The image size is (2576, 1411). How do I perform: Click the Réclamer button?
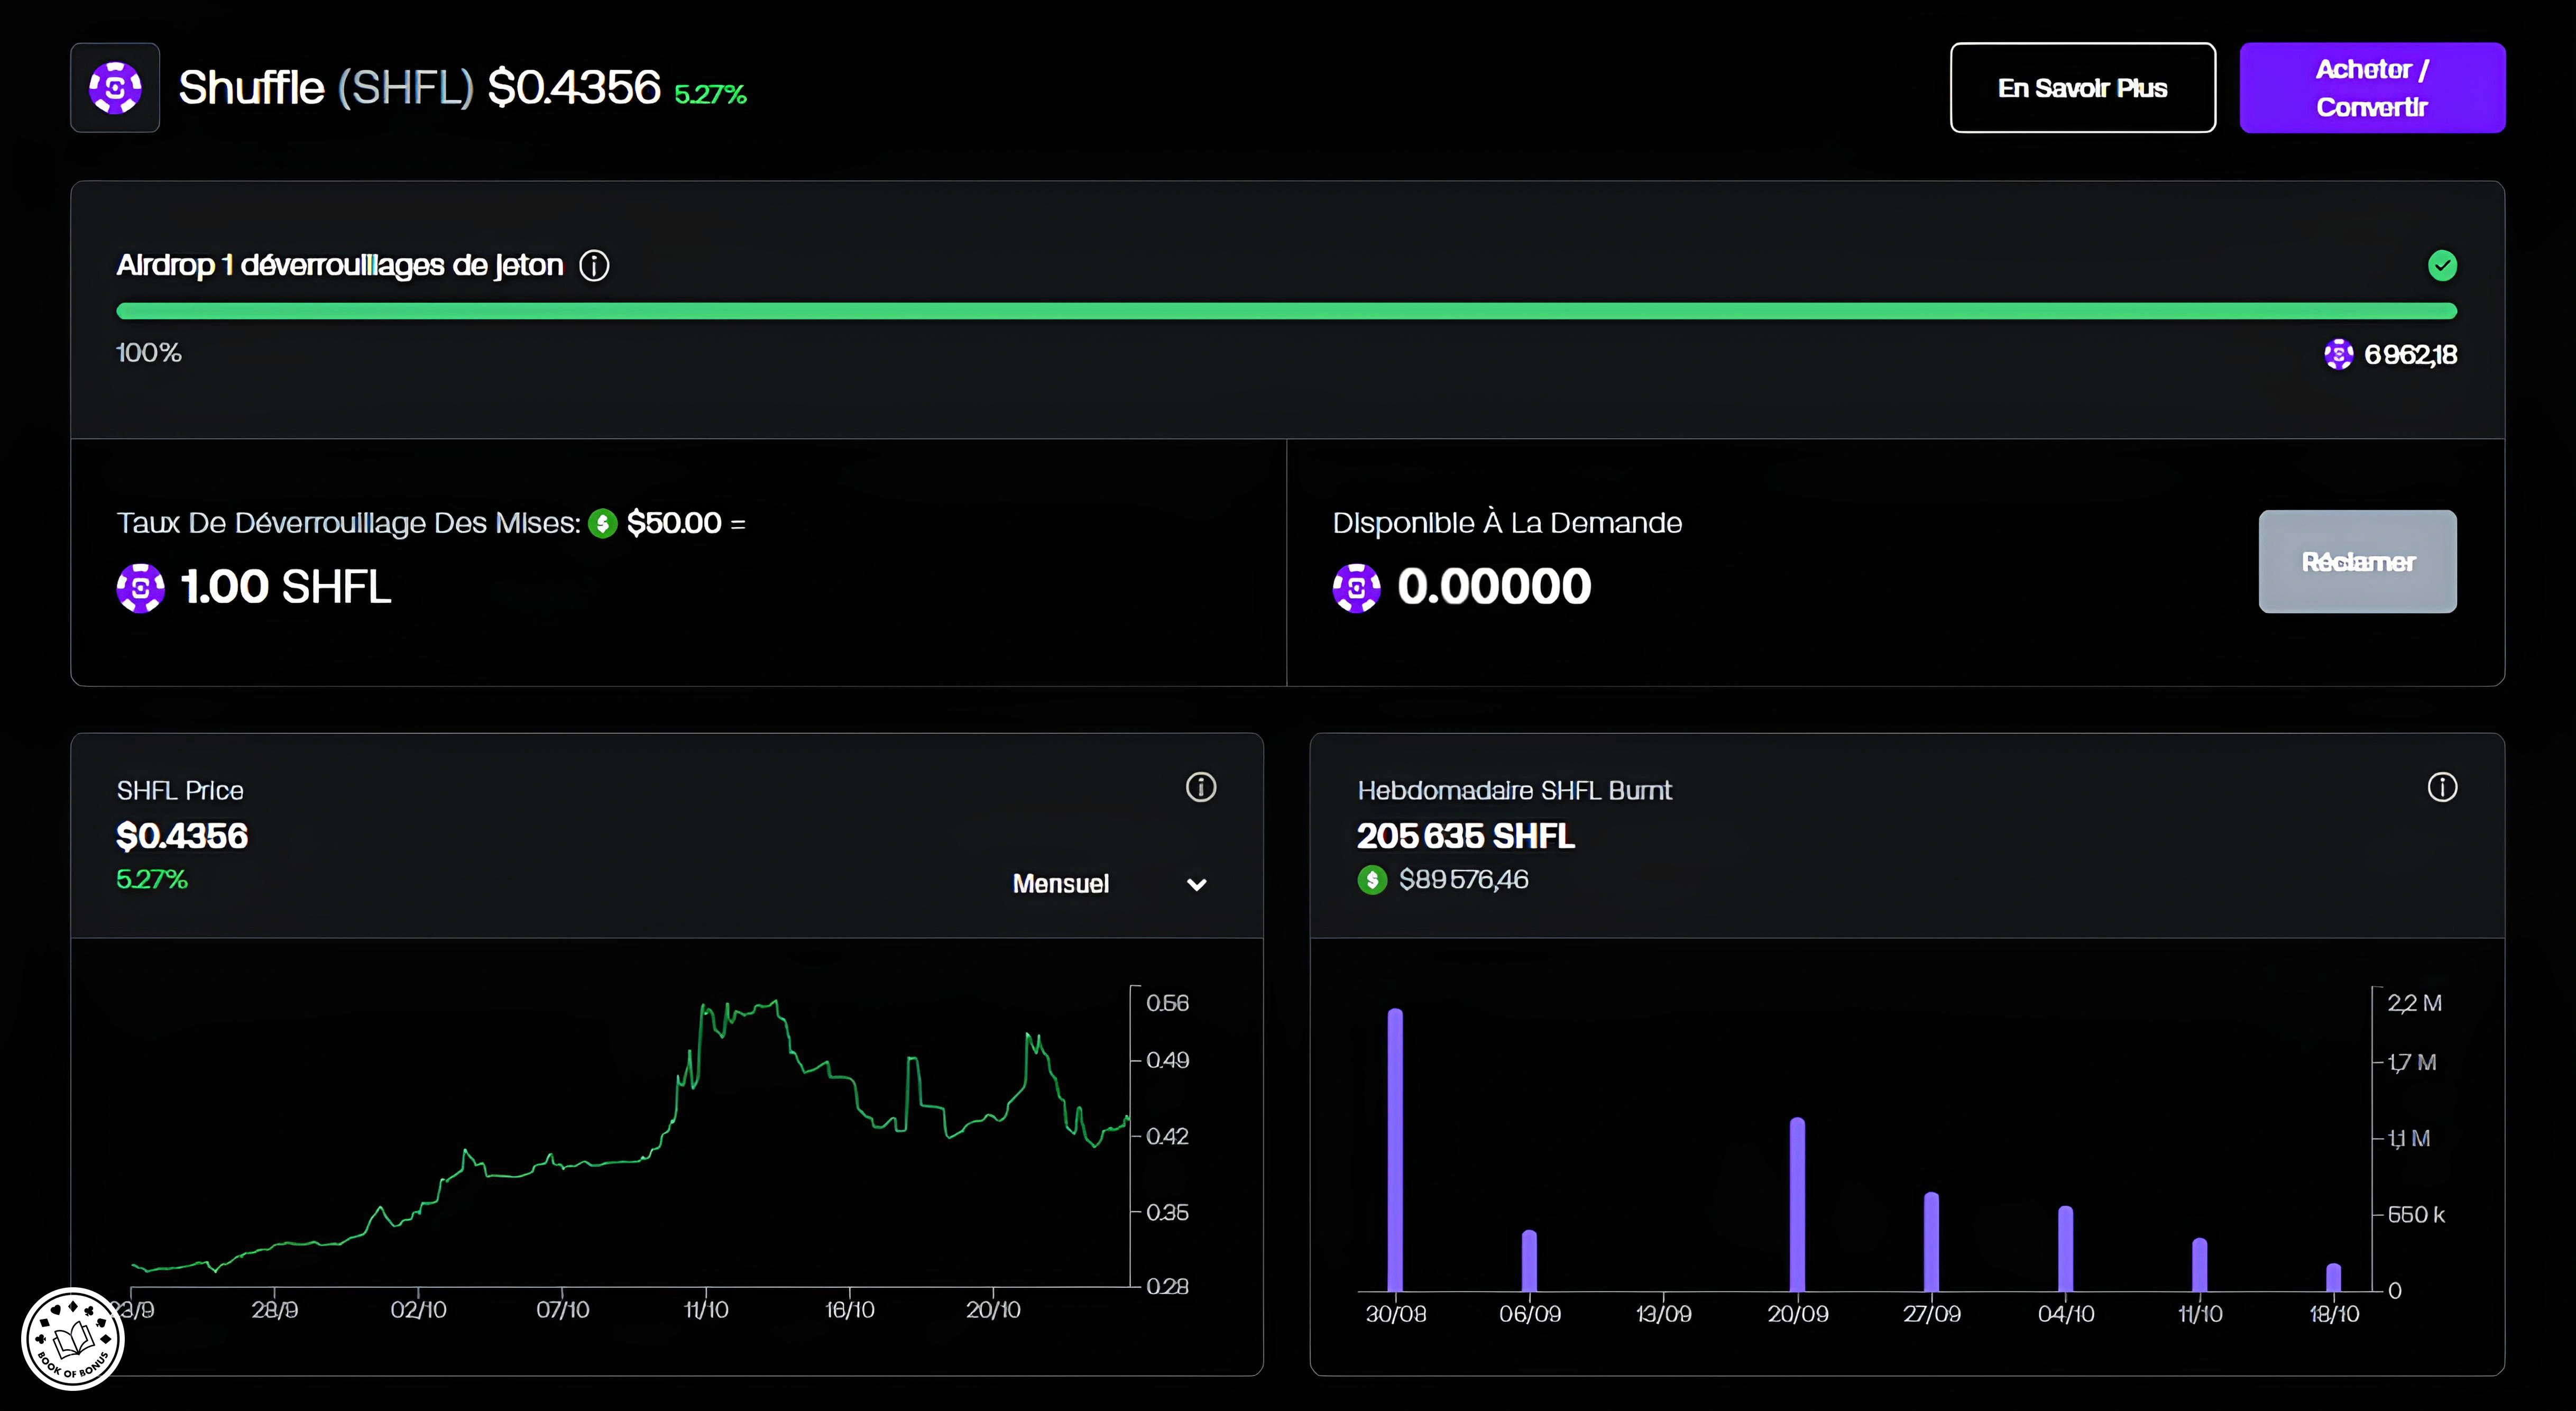[x=2357, y=562]
